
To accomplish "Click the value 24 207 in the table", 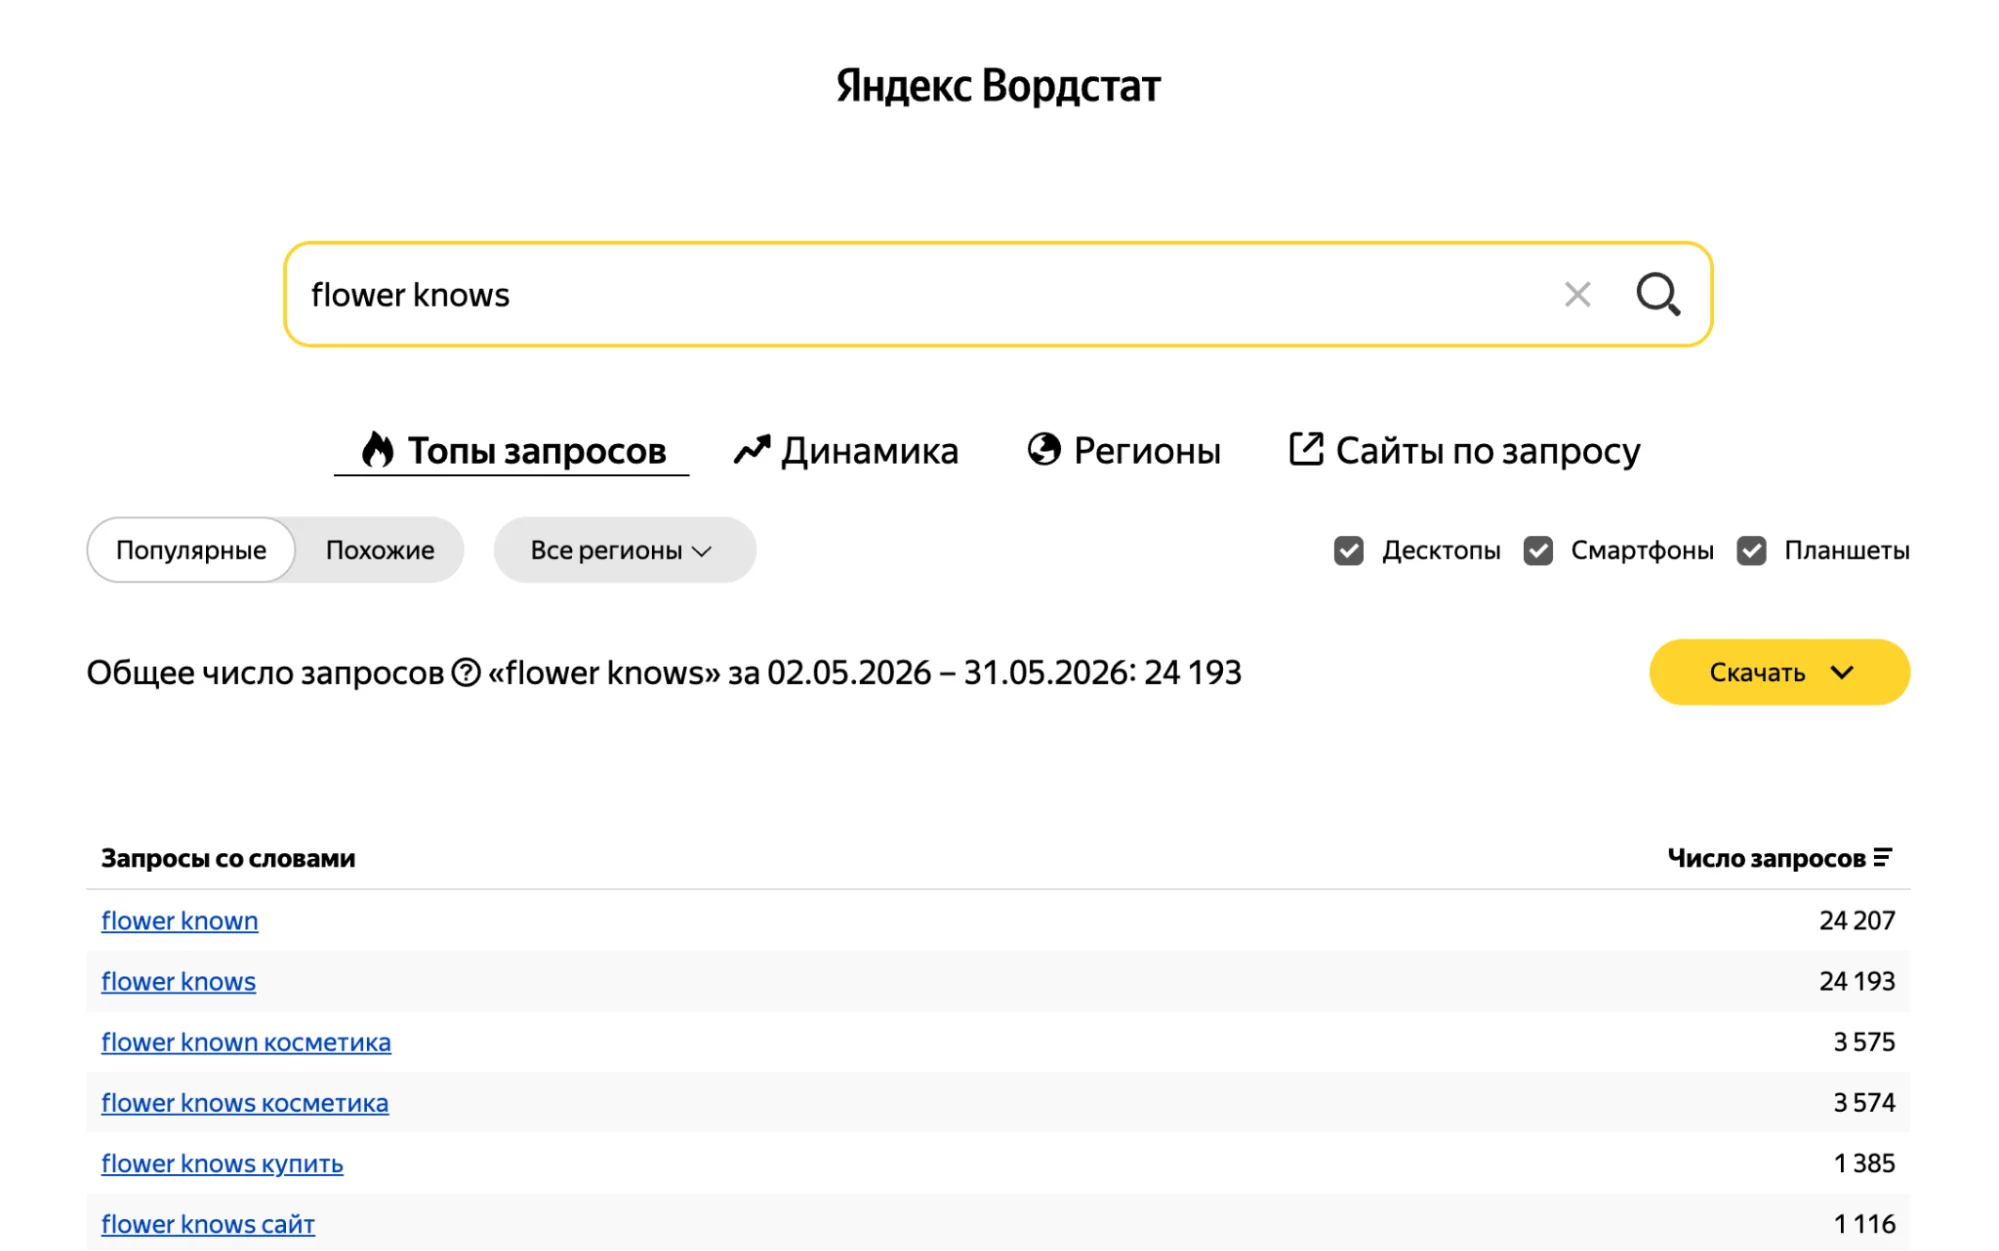I will click(x=1857, y=921).
